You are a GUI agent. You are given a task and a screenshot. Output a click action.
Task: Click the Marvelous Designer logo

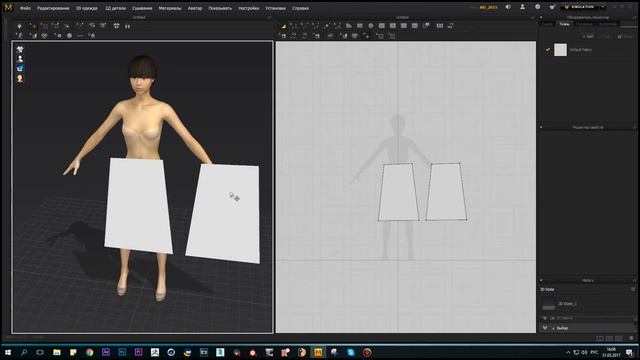click(x=8, y=7)
